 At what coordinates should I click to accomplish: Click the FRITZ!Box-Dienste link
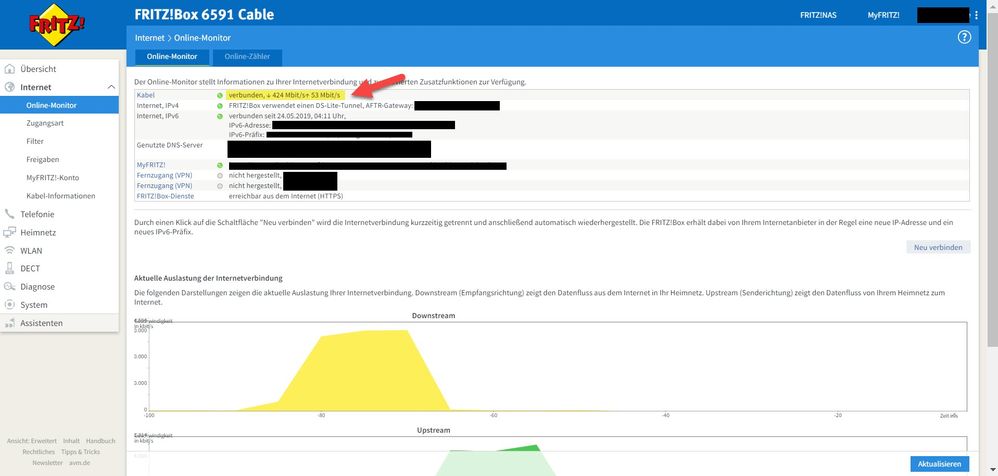coord(165,196)
